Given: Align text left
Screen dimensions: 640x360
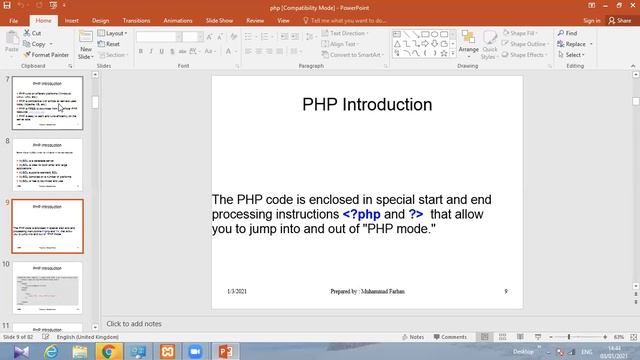Looking at the screenshot, I should 249,51.
